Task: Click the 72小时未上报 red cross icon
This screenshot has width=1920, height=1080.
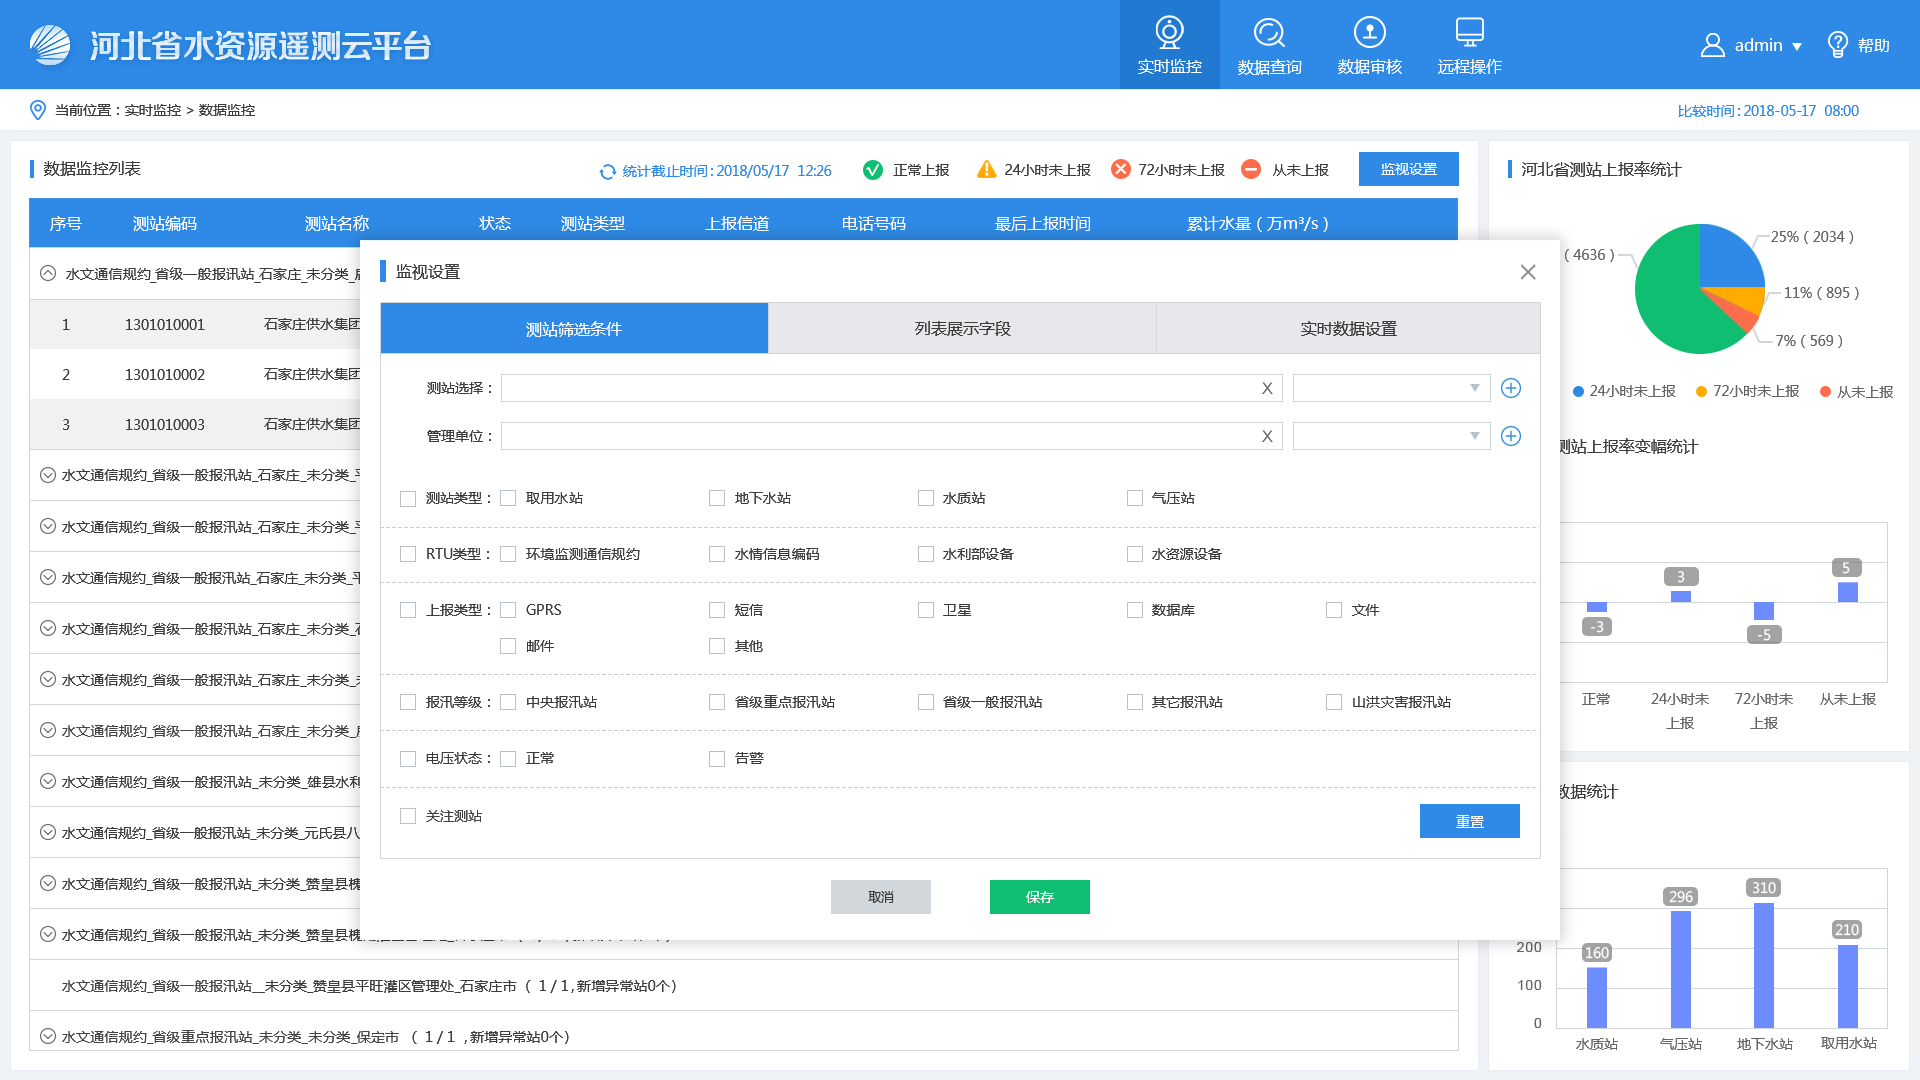Action: click(1121, 169)
